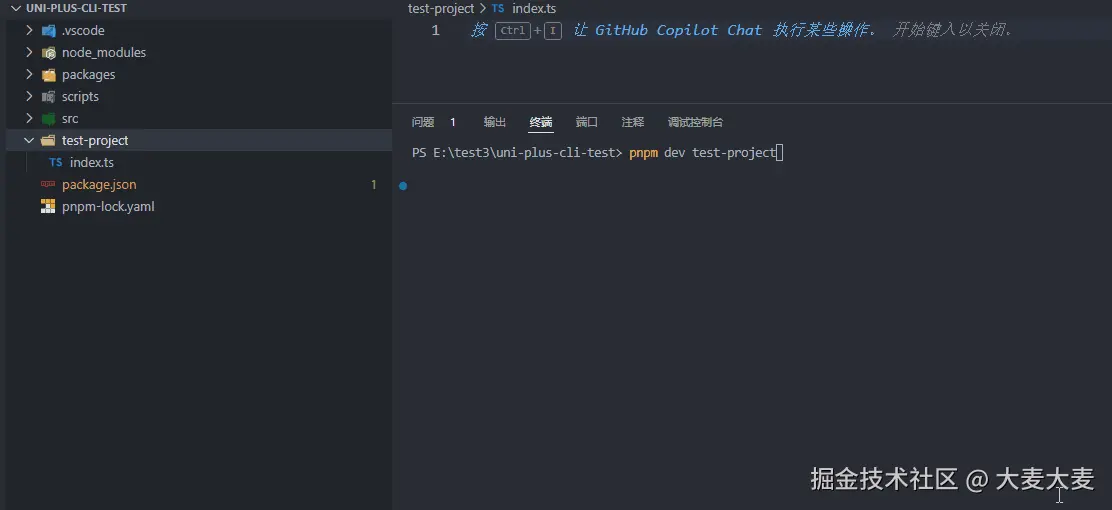Viewport: 1112px width, 510px height.
Task: Switch to the 端口 panel tab
Action: [x=586, y=122]
